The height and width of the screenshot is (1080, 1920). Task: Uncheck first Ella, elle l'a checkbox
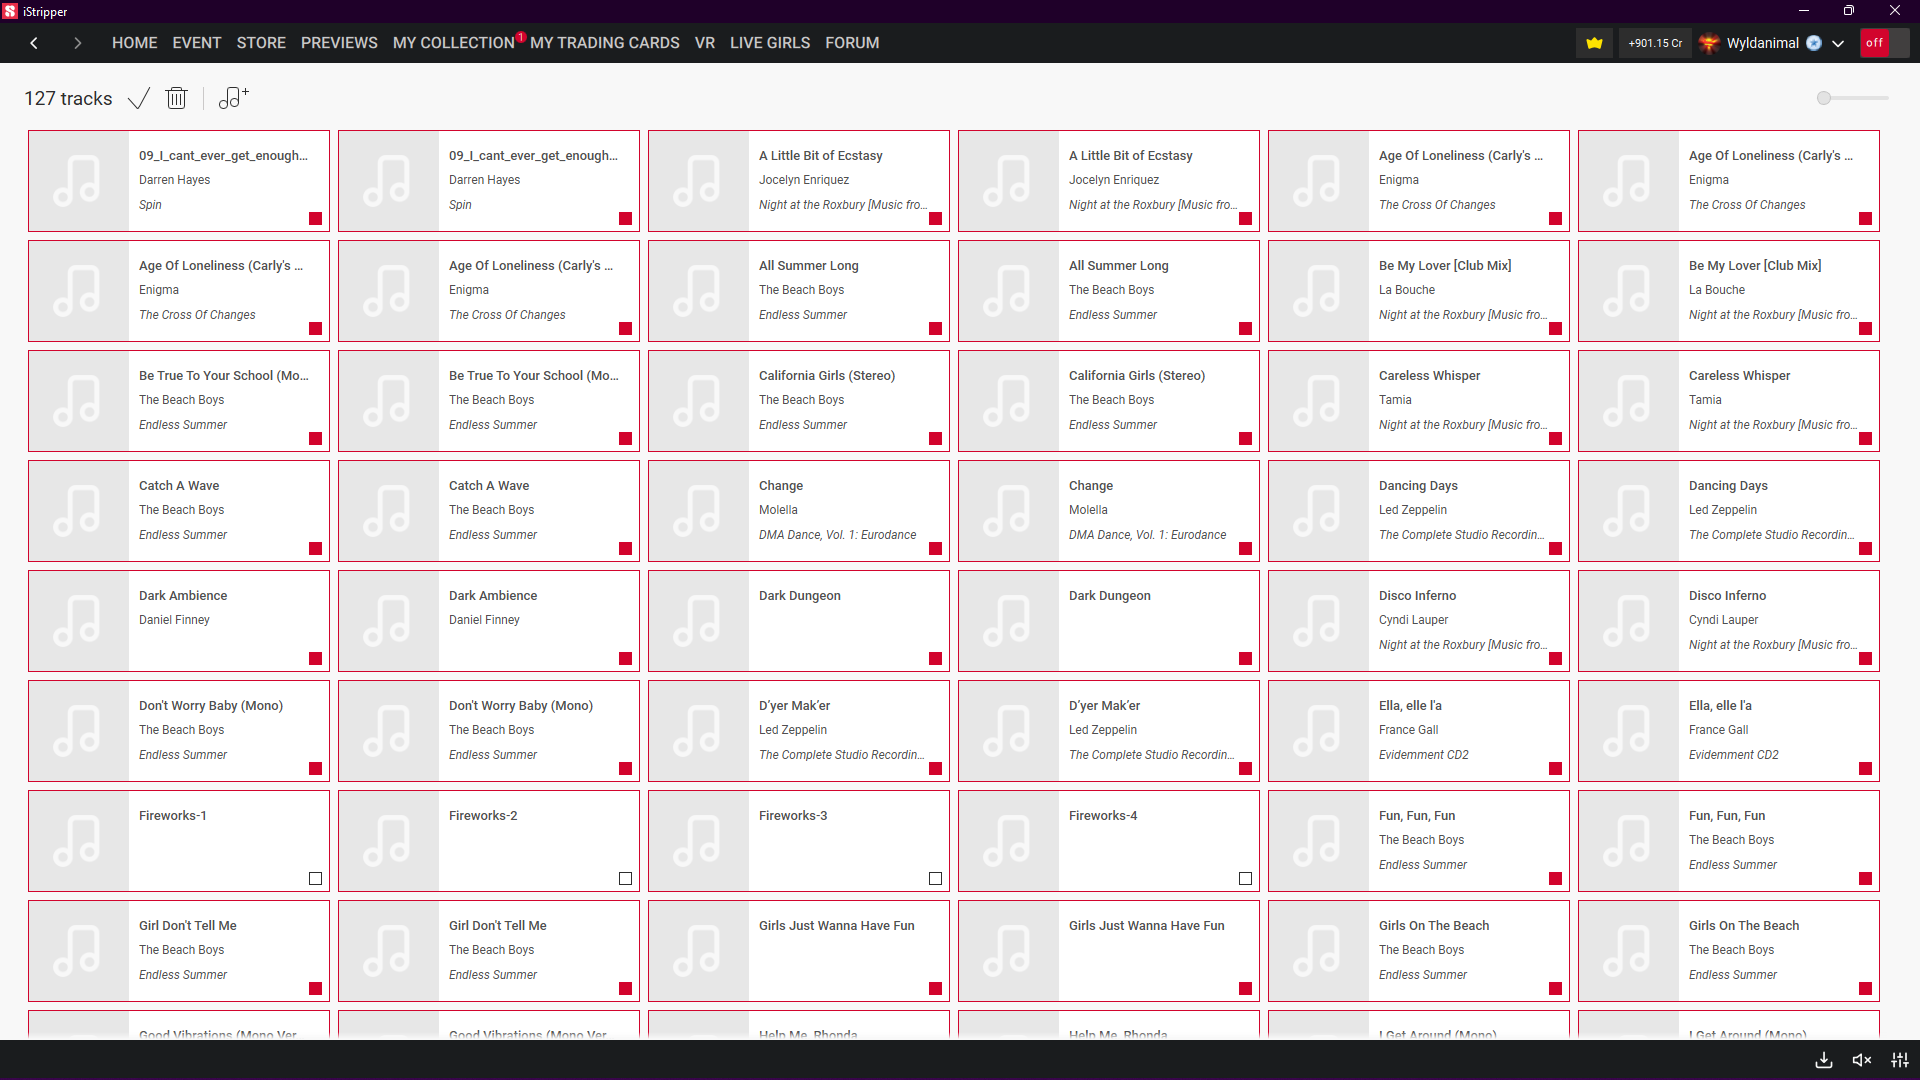coord(1555,768)
